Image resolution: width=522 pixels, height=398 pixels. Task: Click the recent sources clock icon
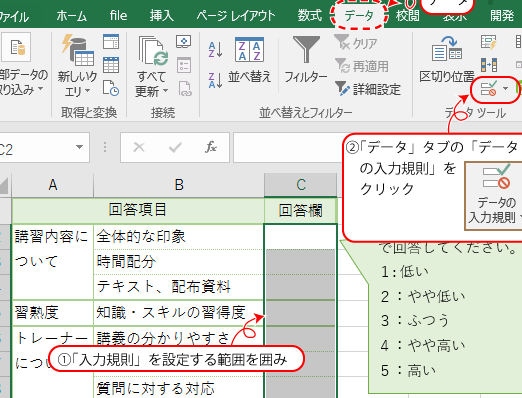(x=111, y=88)
